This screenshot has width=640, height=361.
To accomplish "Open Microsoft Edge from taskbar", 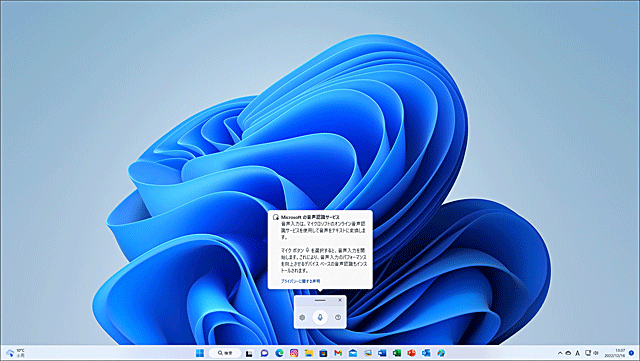I will (279, 353).
